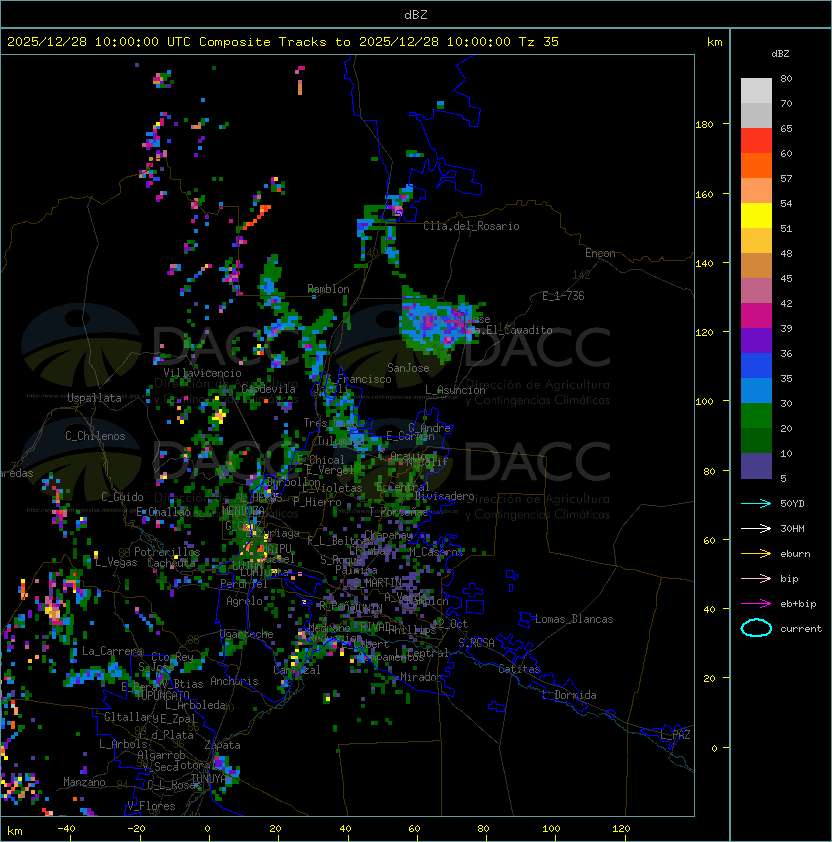Click the 'SanJose' map label

pyautogui.click(x=408, y=368)
